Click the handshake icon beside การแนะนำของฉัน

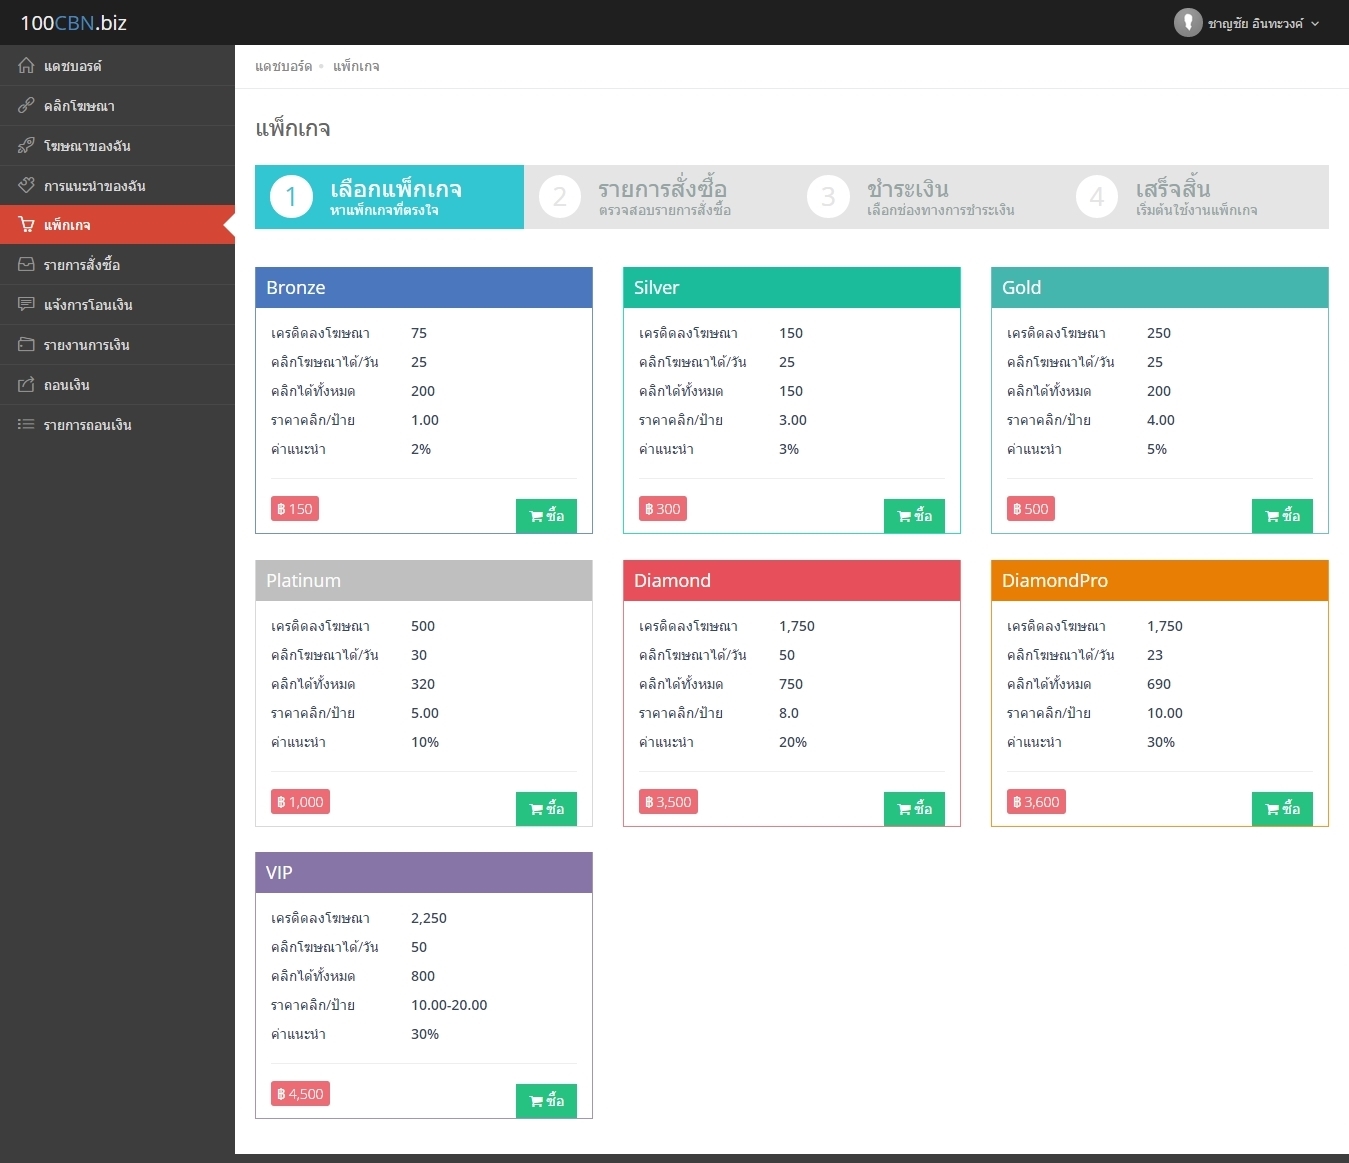[x=26, y=185]
